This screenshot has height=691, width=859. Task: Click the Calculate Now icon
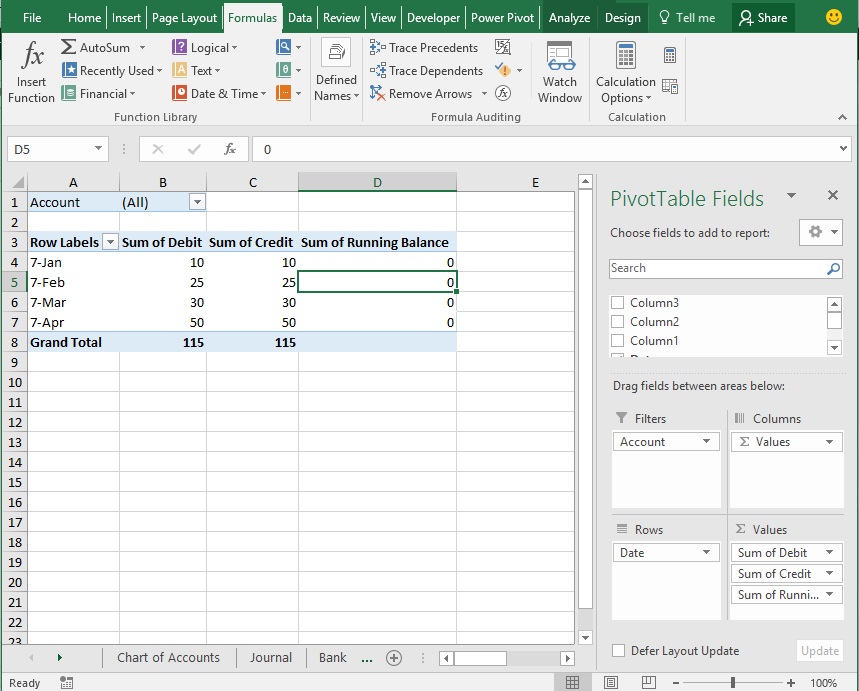pos(669,55)
